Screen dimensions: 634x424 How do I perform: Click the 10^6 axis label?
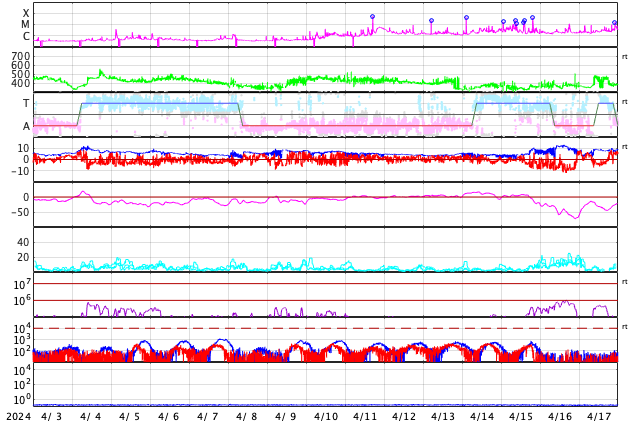(x=22, y=300)
